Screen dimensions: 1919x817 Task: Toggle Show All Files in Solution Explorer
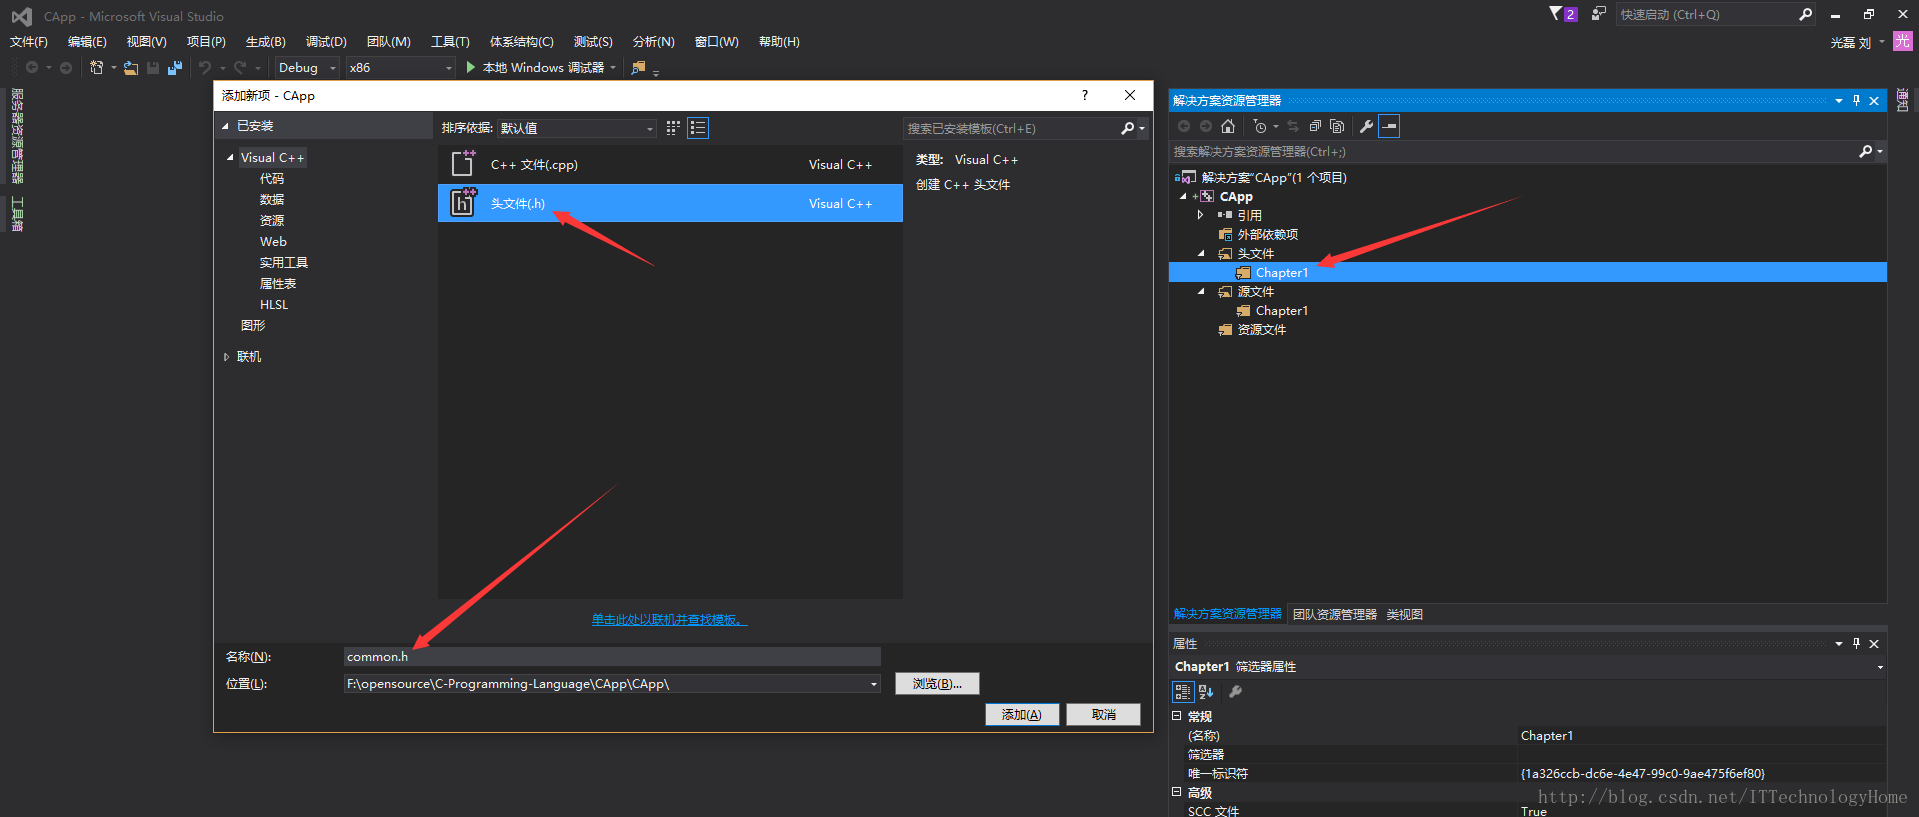click(1337, 126)
